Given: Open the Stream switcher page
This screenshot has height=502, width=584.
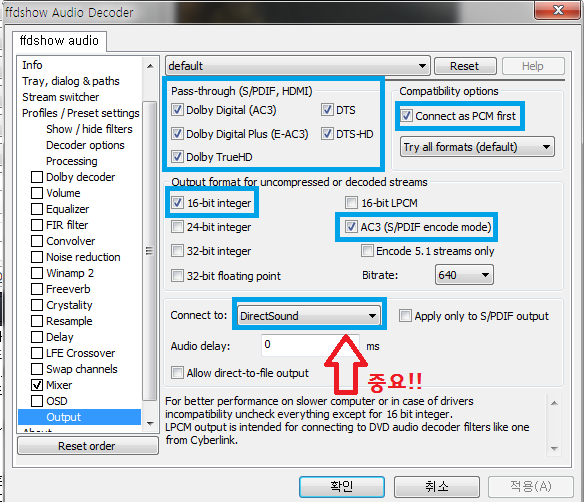Looking at the screenshot, I should pyautogui.click(x=60, y=97).
